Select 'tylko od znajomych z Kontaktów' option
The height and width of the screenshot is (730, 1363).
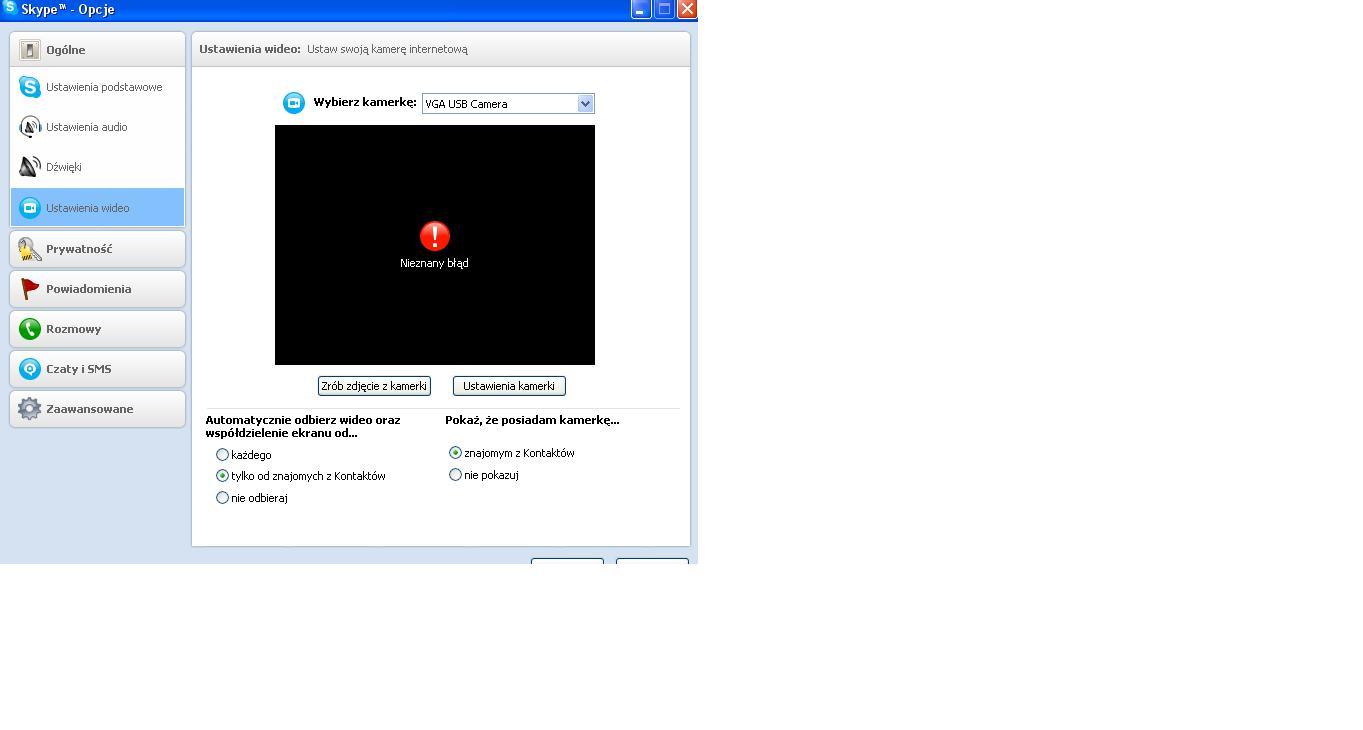pyautogui.click(x=223, y=476)
